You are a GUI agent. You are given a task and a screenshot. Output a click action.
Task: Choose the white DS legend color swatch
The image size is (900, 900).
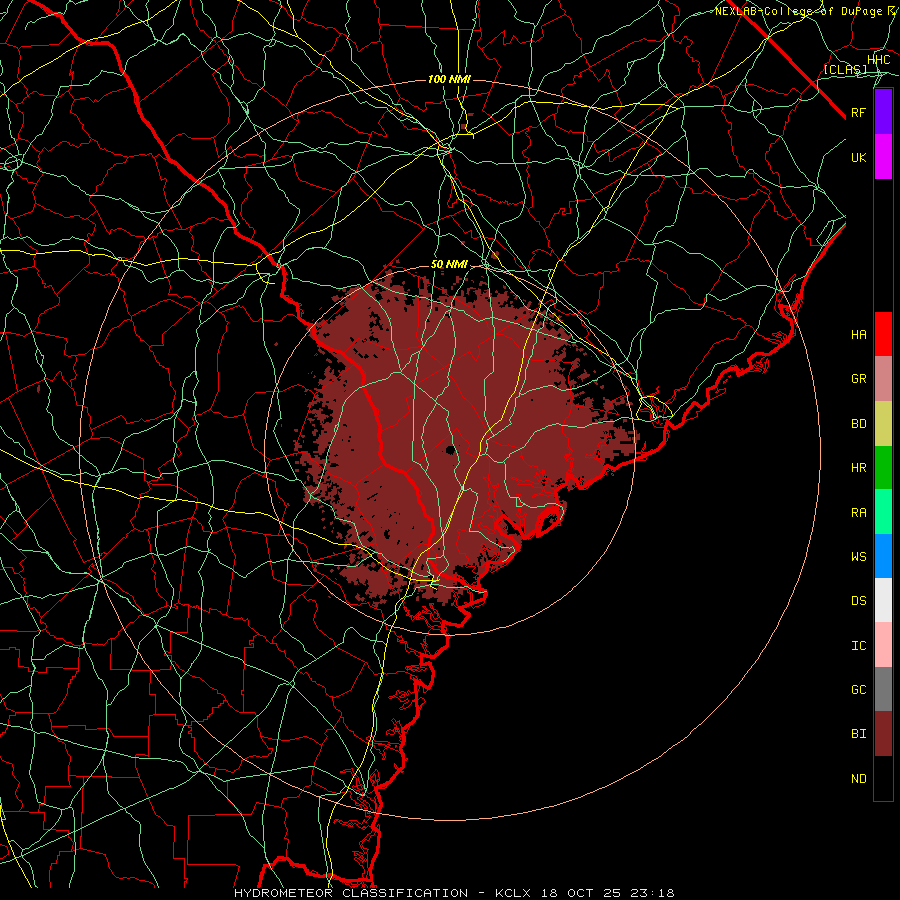tap(883, 600)
